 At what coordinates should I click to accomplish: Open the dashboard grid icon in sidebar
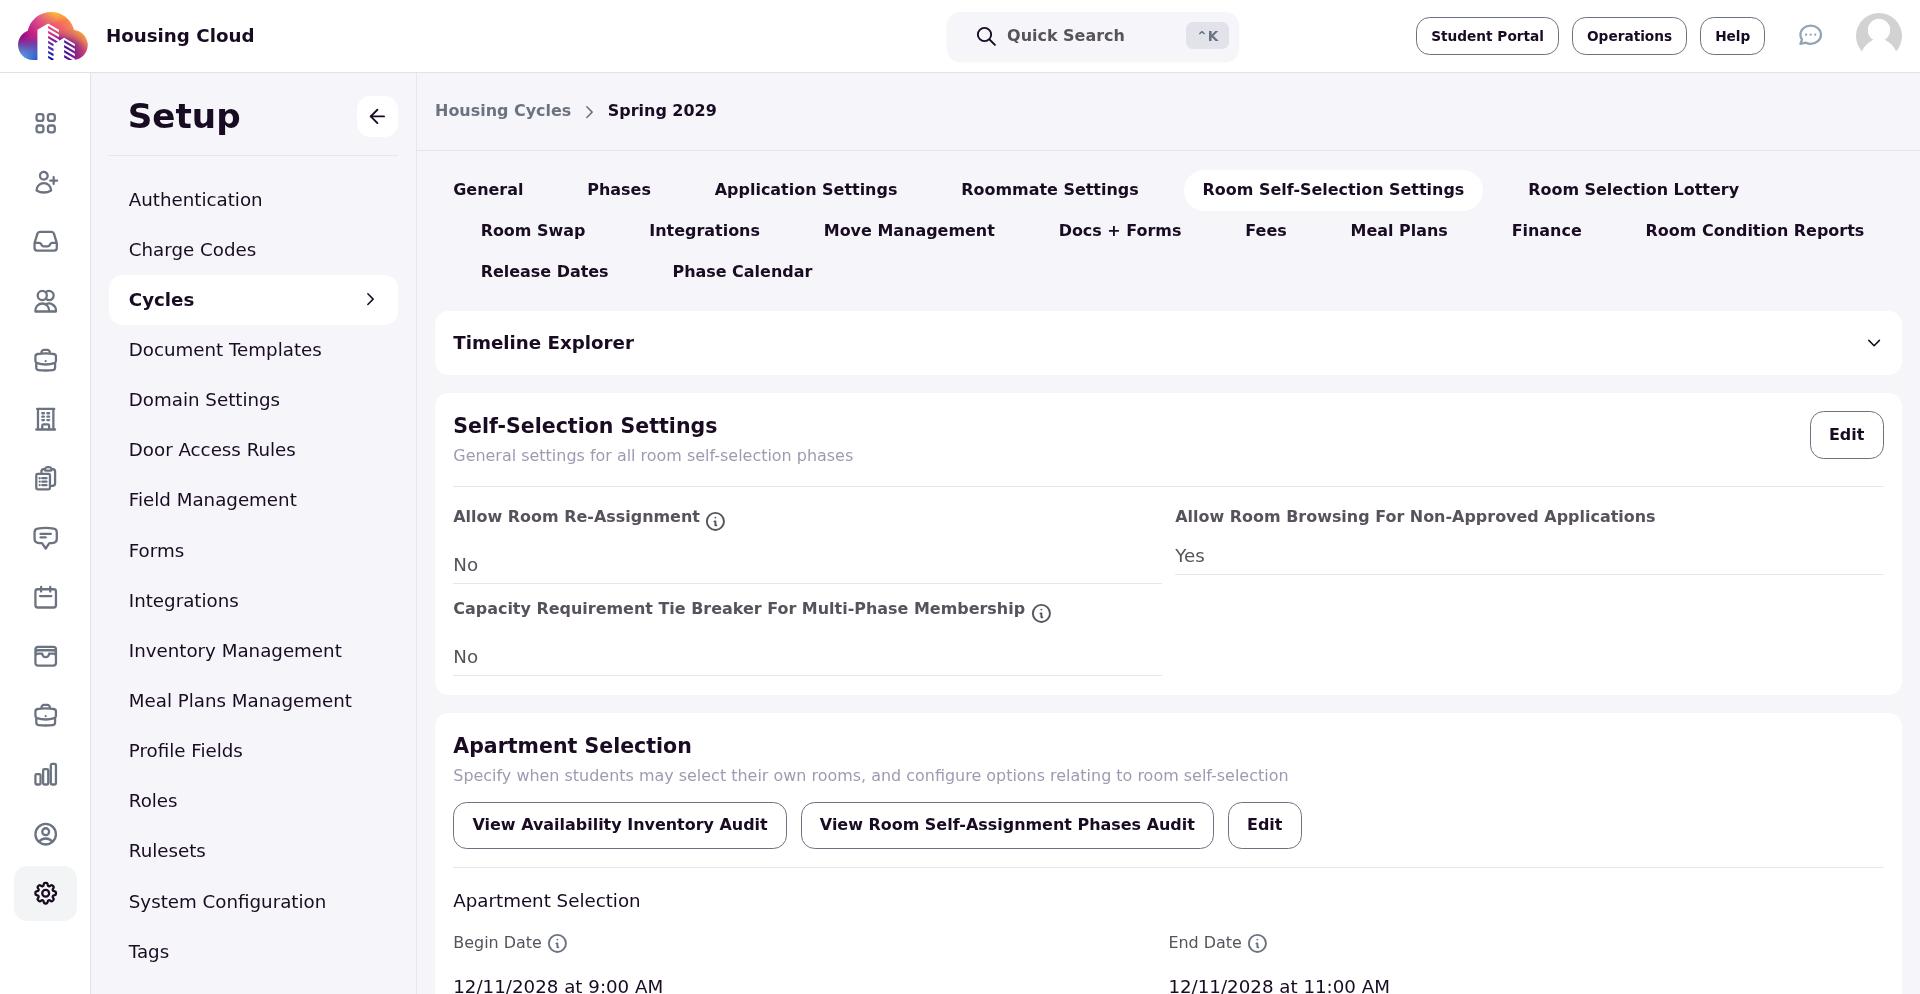tap(45, 123)
